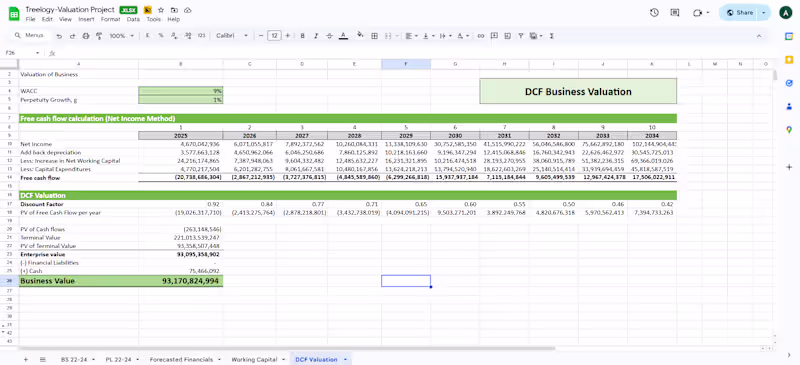Click the Insert comment icon
The image size is (800, 365).
pyautogui.click(x=494, y=36)
